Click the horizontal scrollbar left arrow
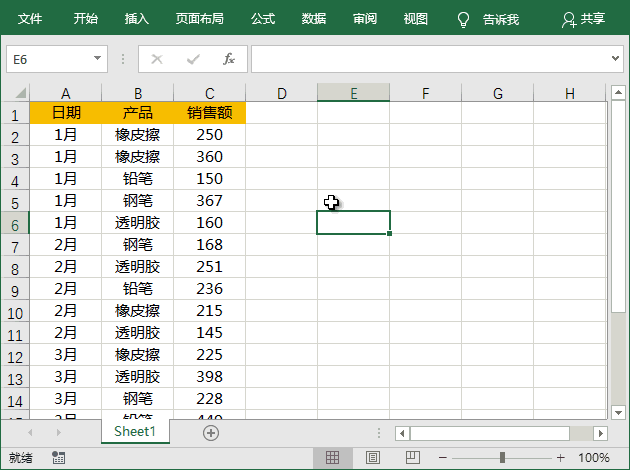 (402, 433)
